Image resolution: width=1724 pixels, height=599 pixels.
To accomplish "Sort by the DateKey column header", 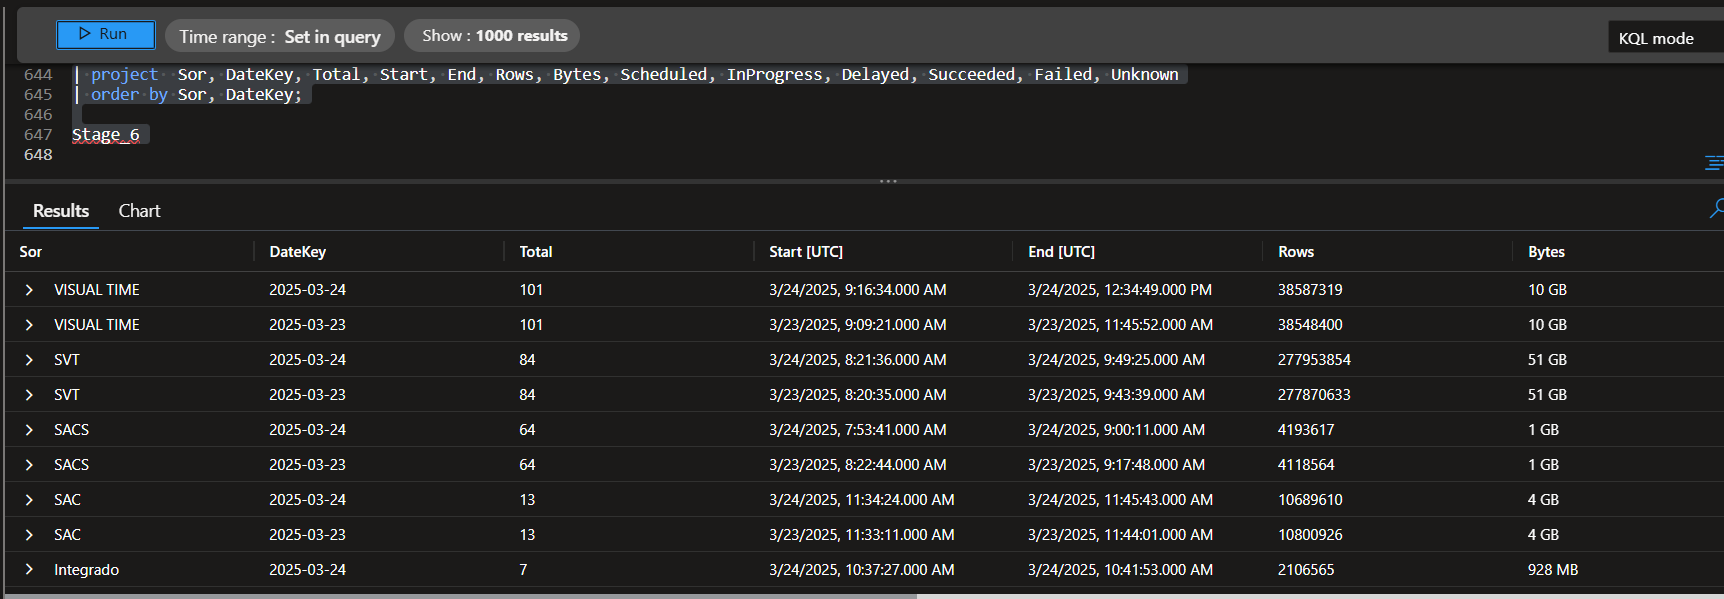I will 297,252.
